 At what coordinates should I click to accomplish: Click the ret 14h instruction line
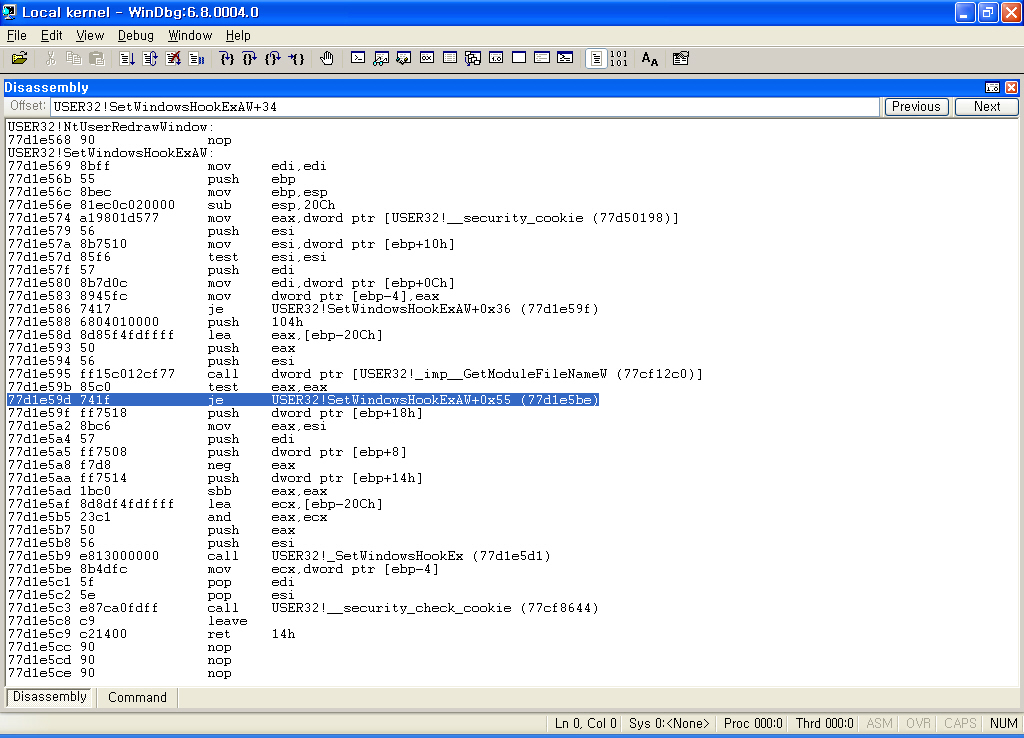152,634
